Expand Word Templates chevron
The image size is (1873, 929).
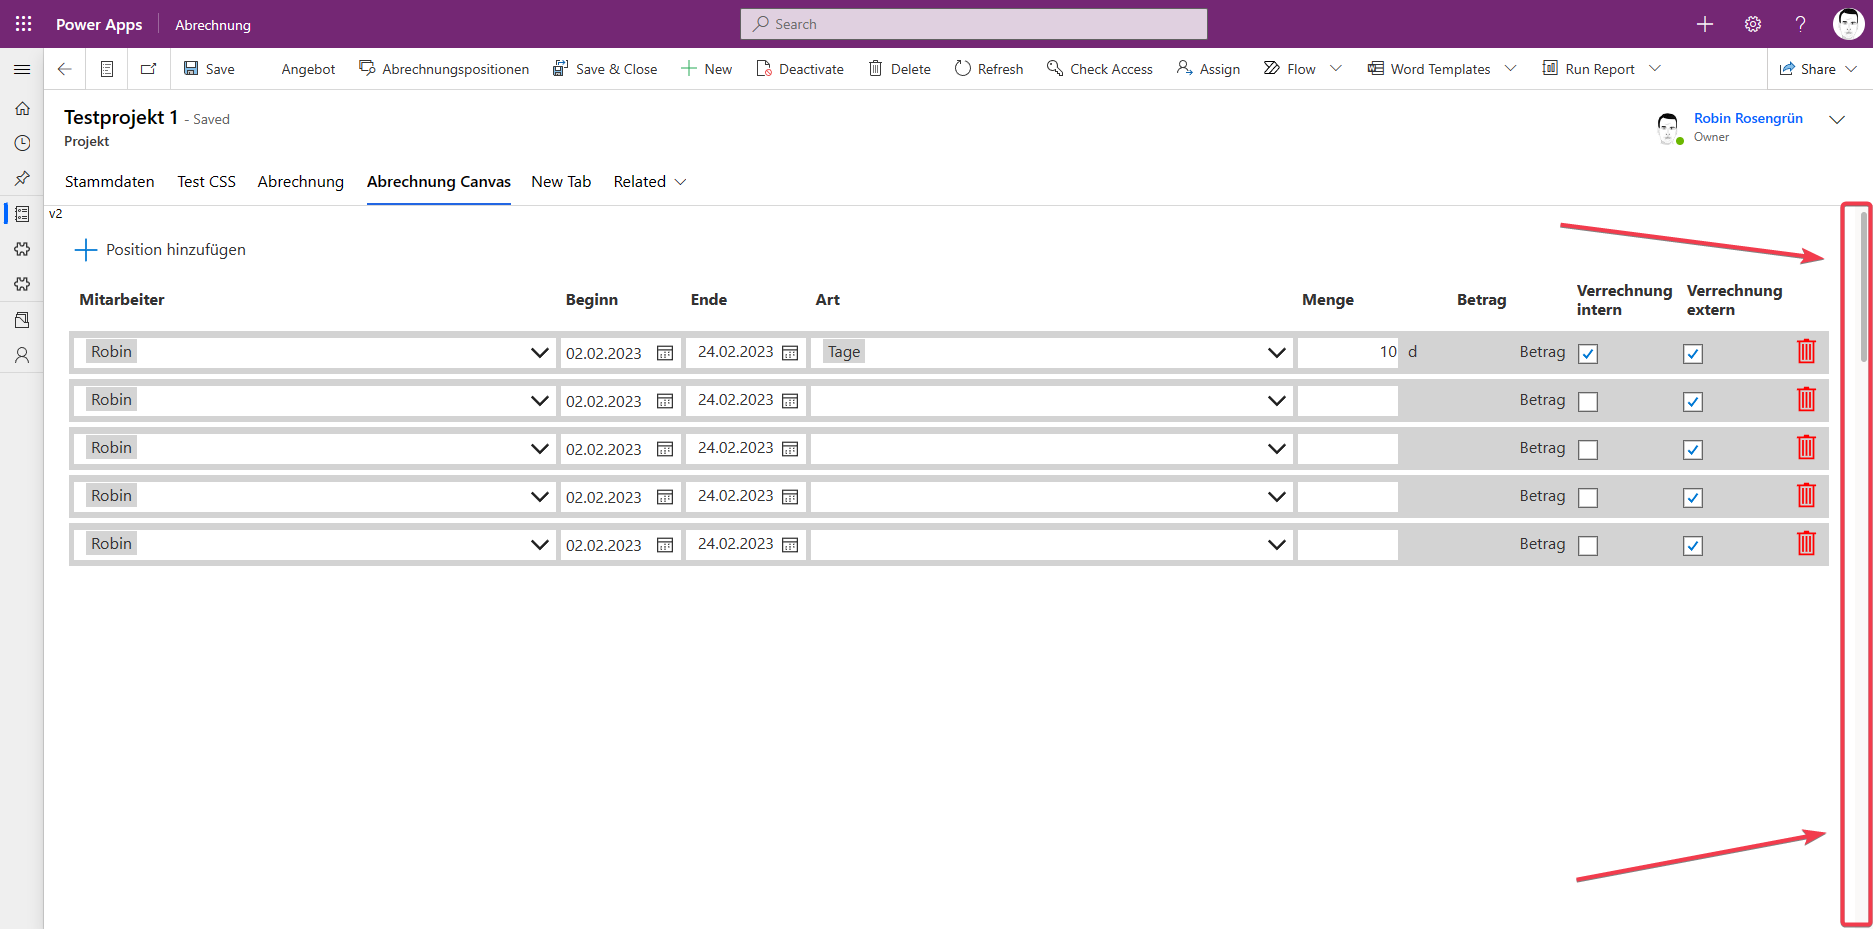[1511, 68]
